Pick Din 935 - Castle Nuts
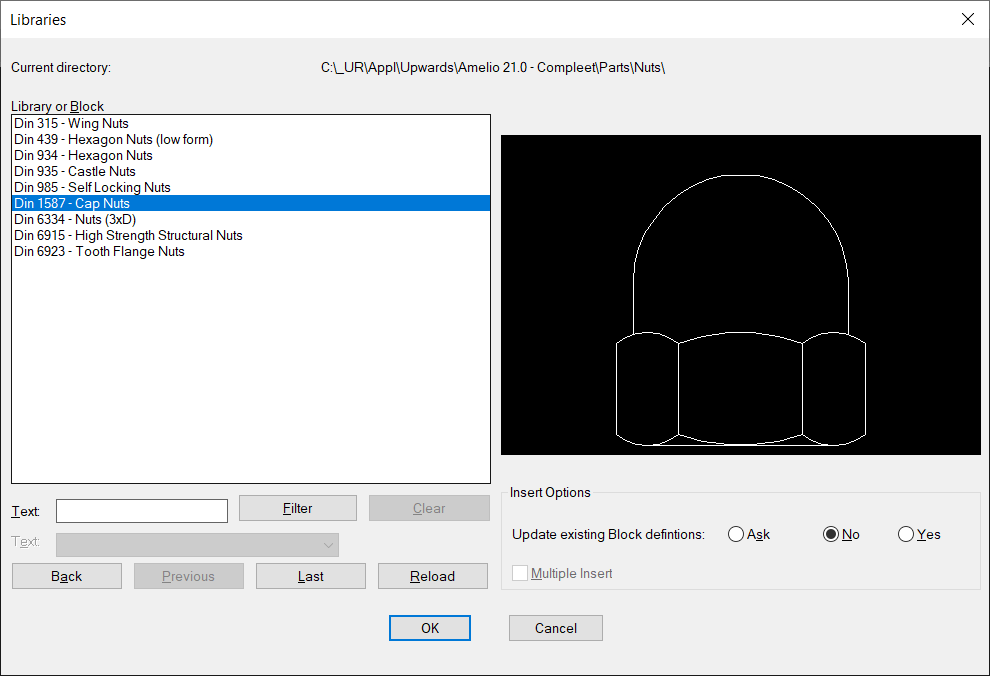 tap(251, 171)
